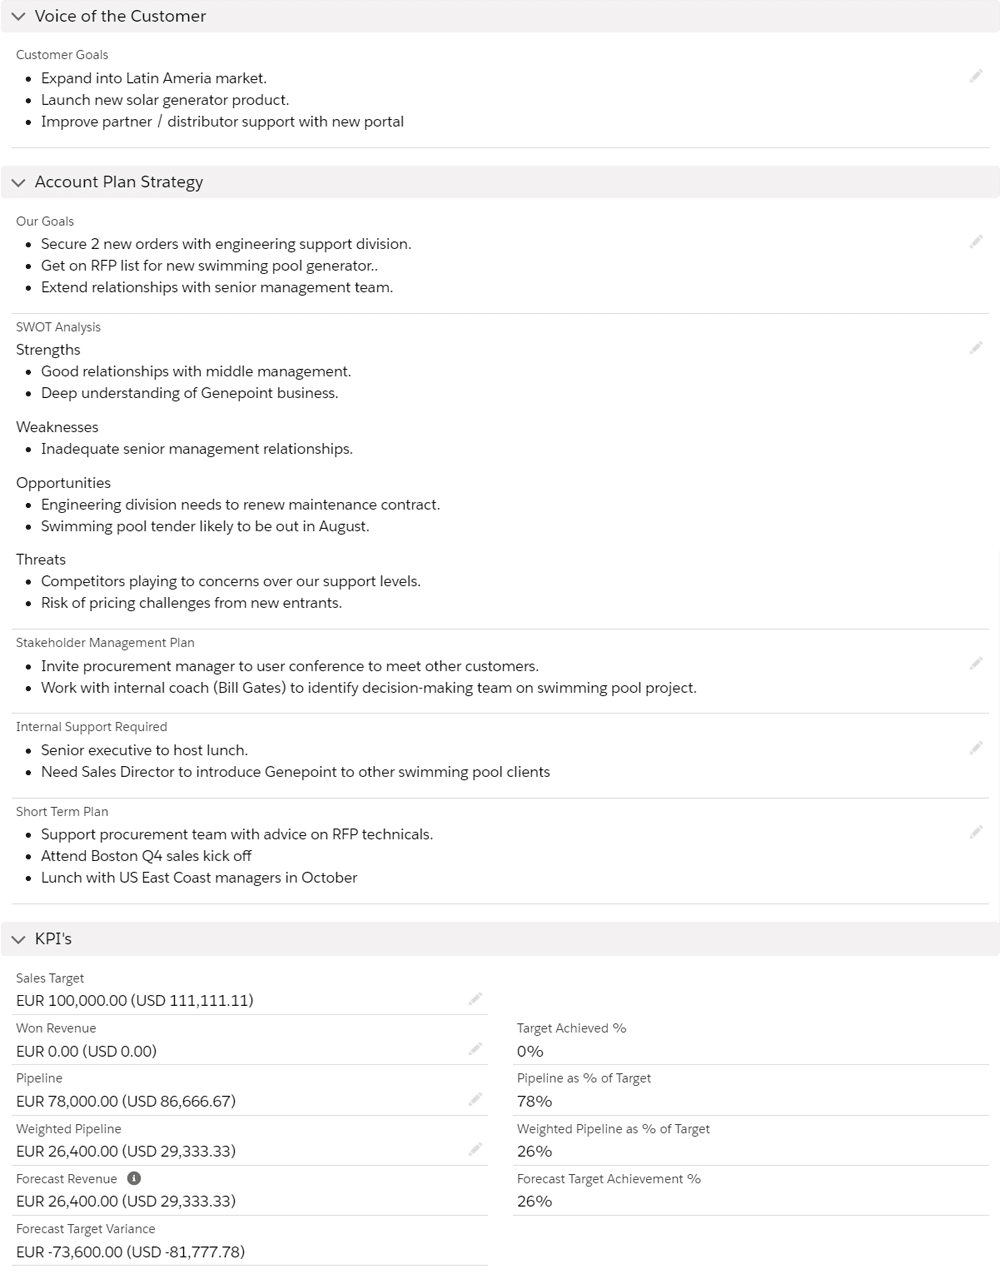Collapse the Voice of the Customer section
Image resolution: width=1000 pixels, height=1274 pixels.
pyautogui.click(x=18, y=17)
